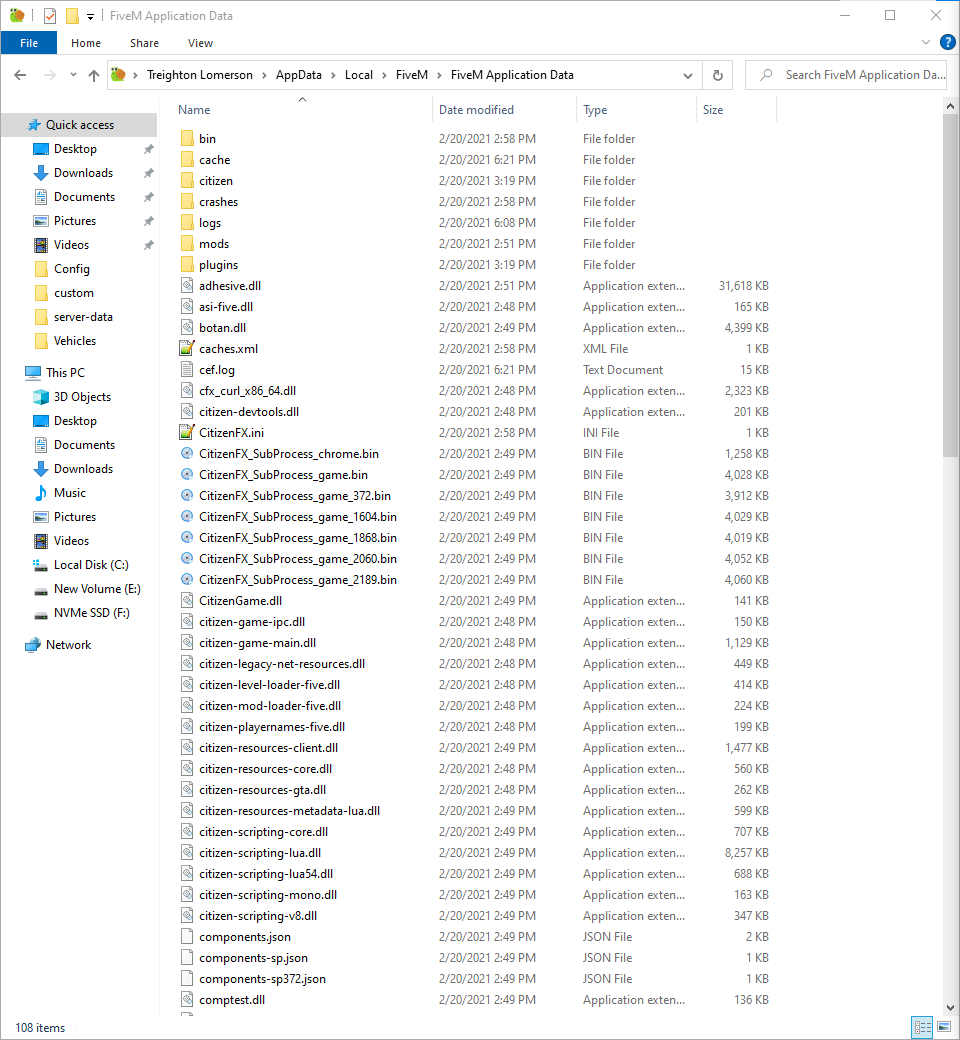Image resolution: width=960 pixels, height=1040 pixels.
Task: Select file citizen-resources-metadata-lua.dll
Action: pos(289,811)
